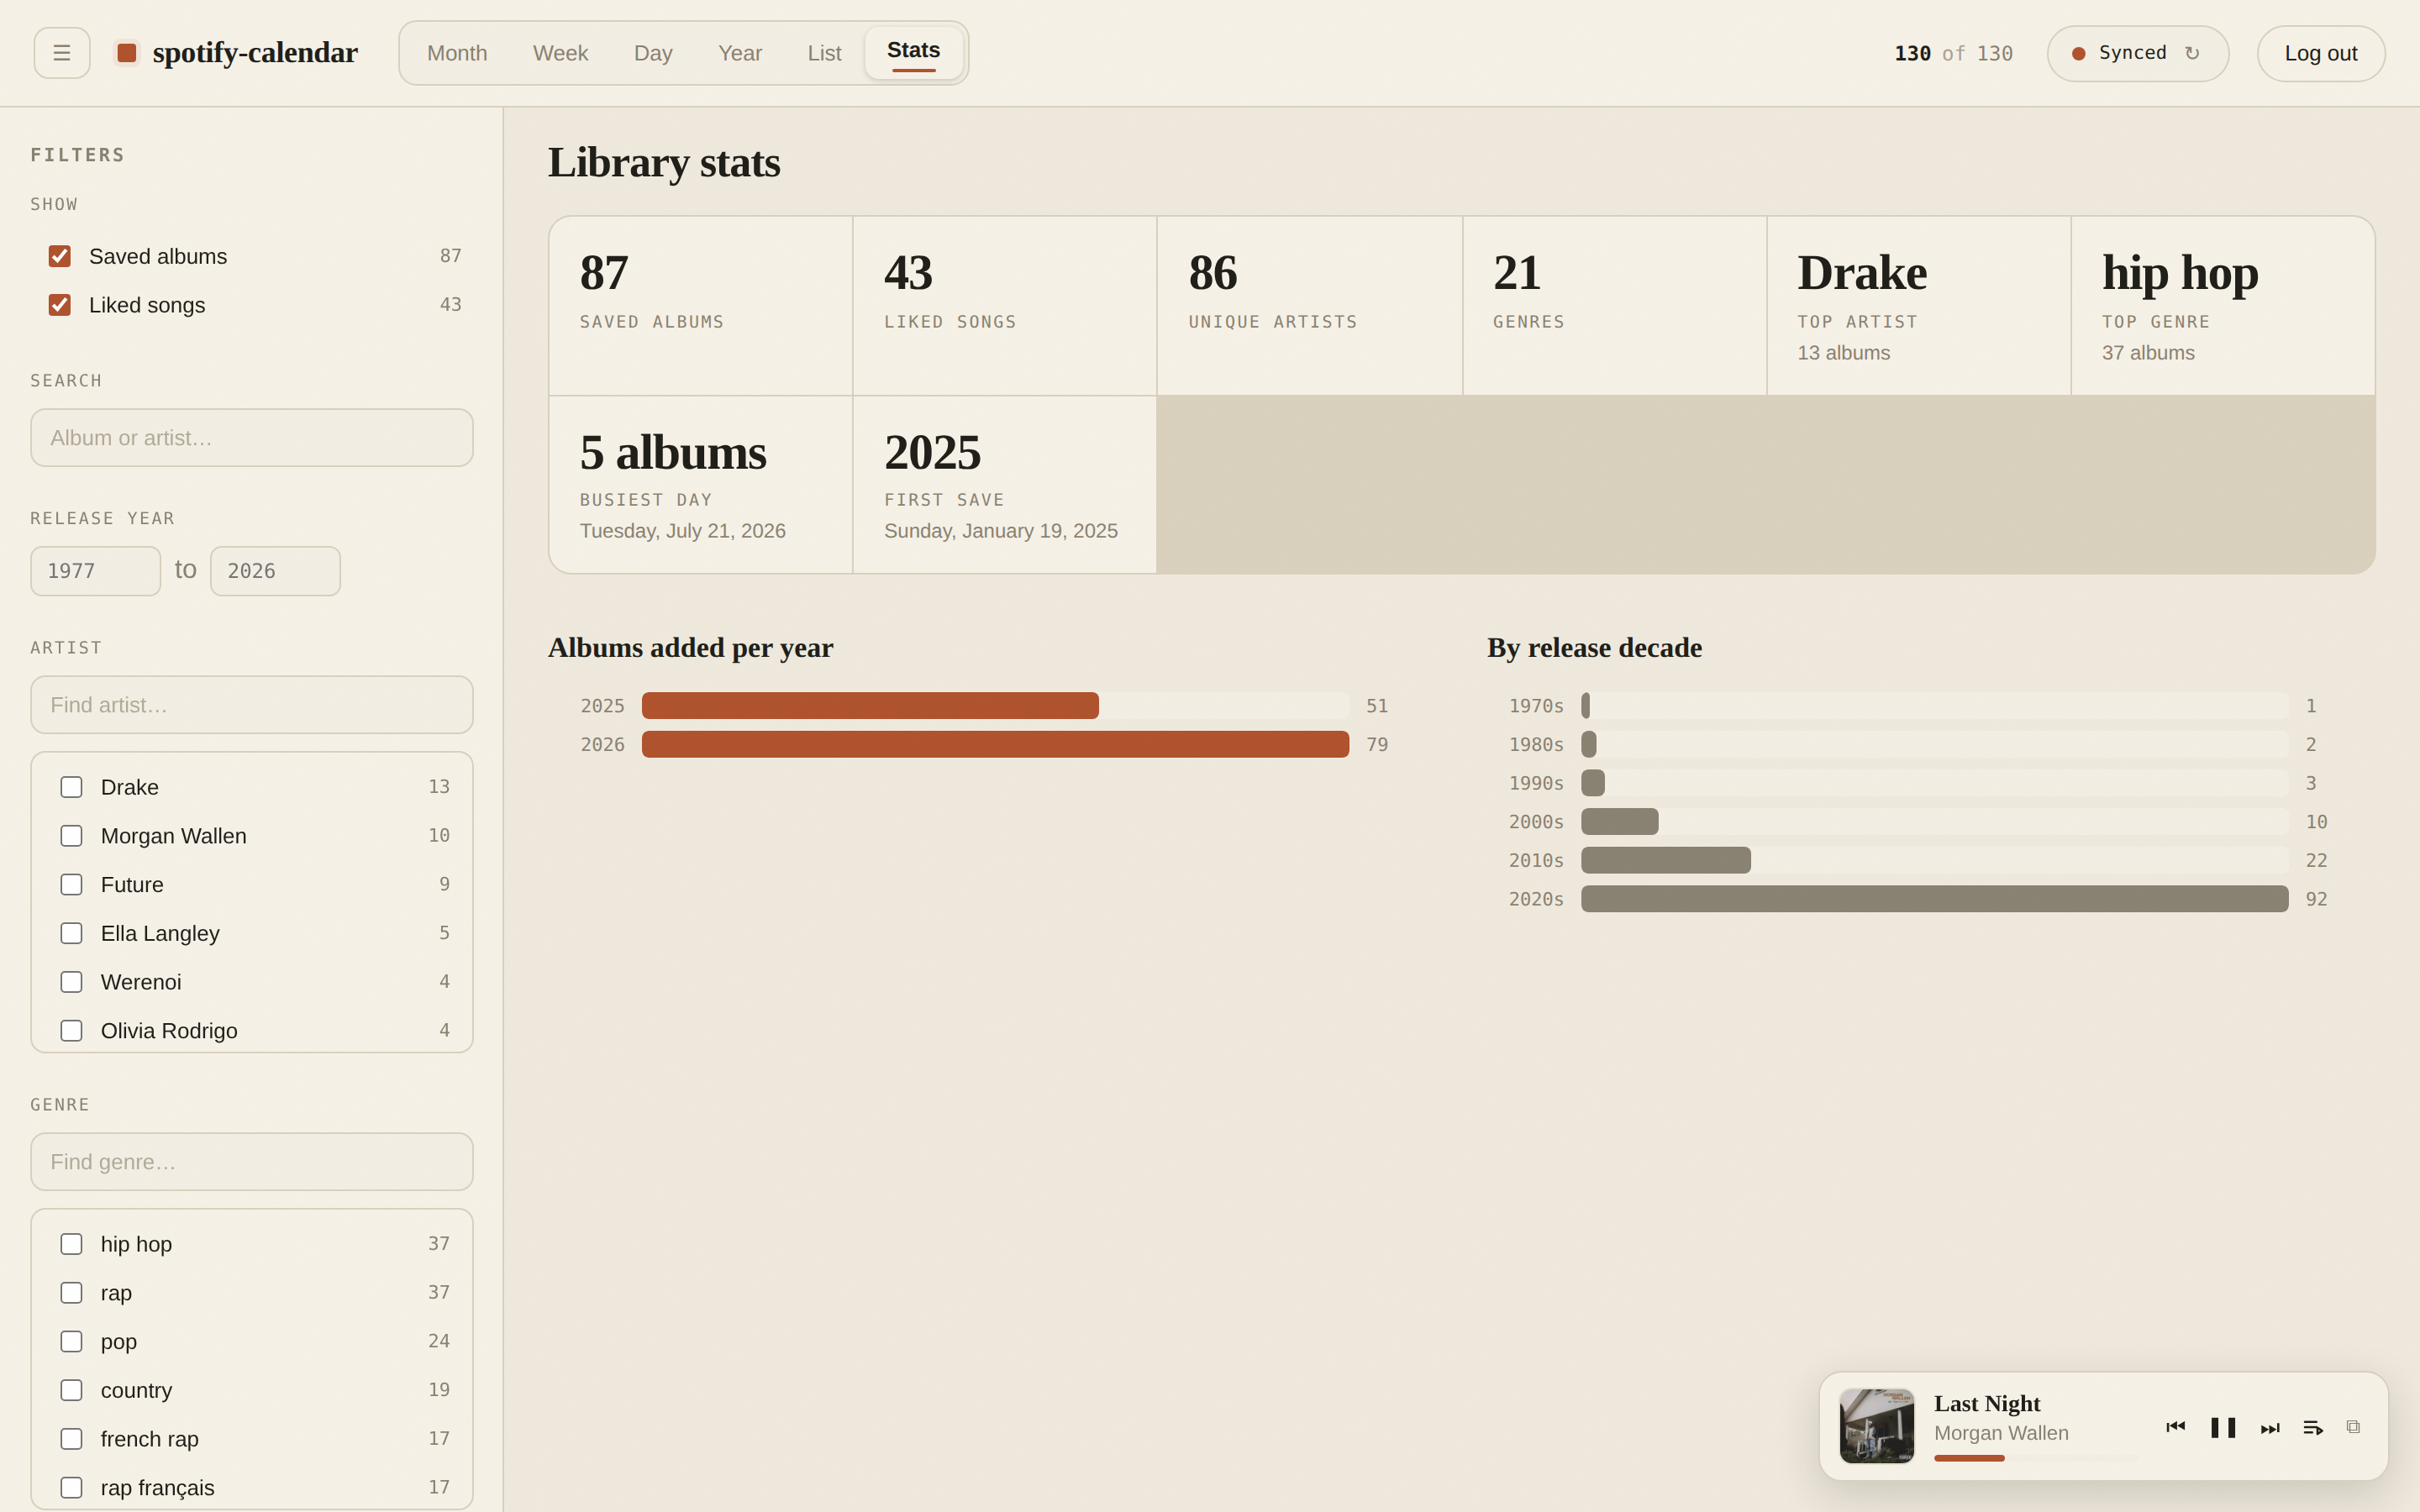Focus the Find artist input

[x=252, y=705]
